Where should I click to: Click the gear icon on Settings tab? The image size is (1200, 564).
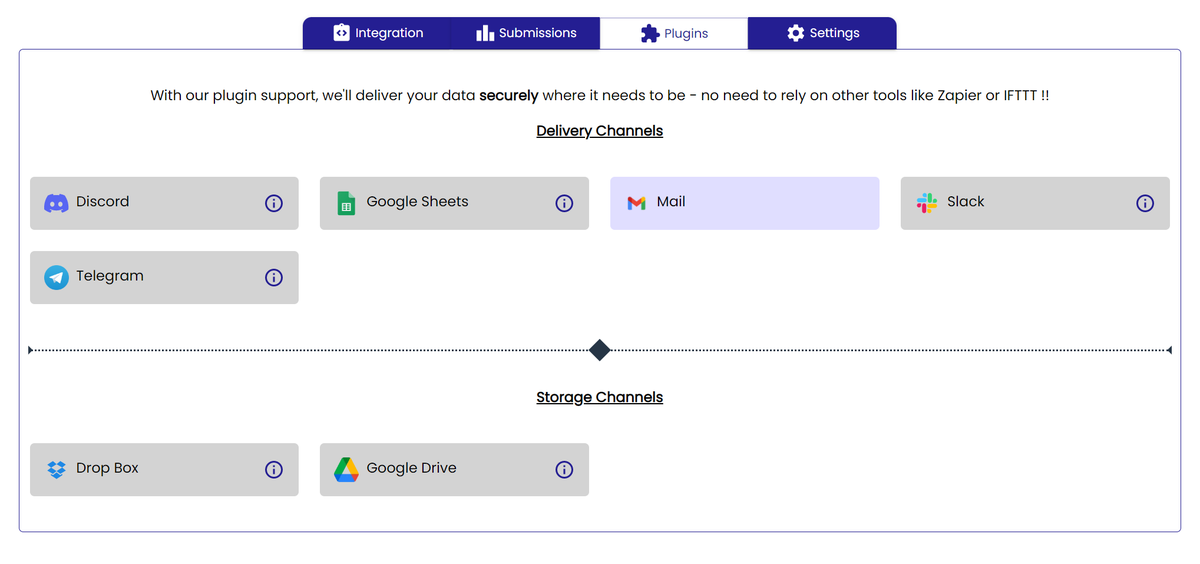796,33
